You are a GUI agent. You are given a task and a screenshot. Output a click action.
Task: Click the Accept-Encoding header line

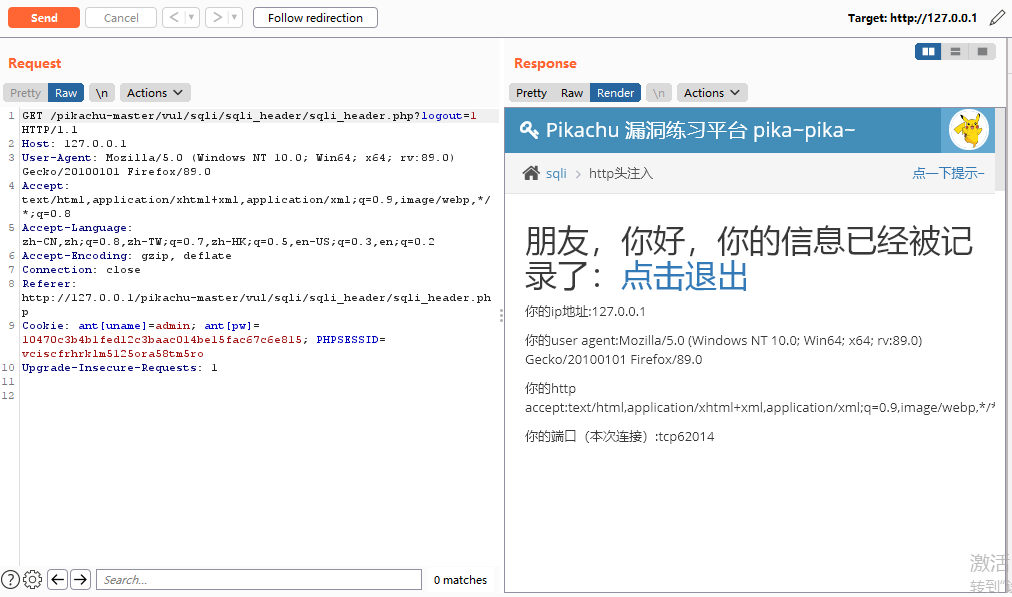click(126, 256)
